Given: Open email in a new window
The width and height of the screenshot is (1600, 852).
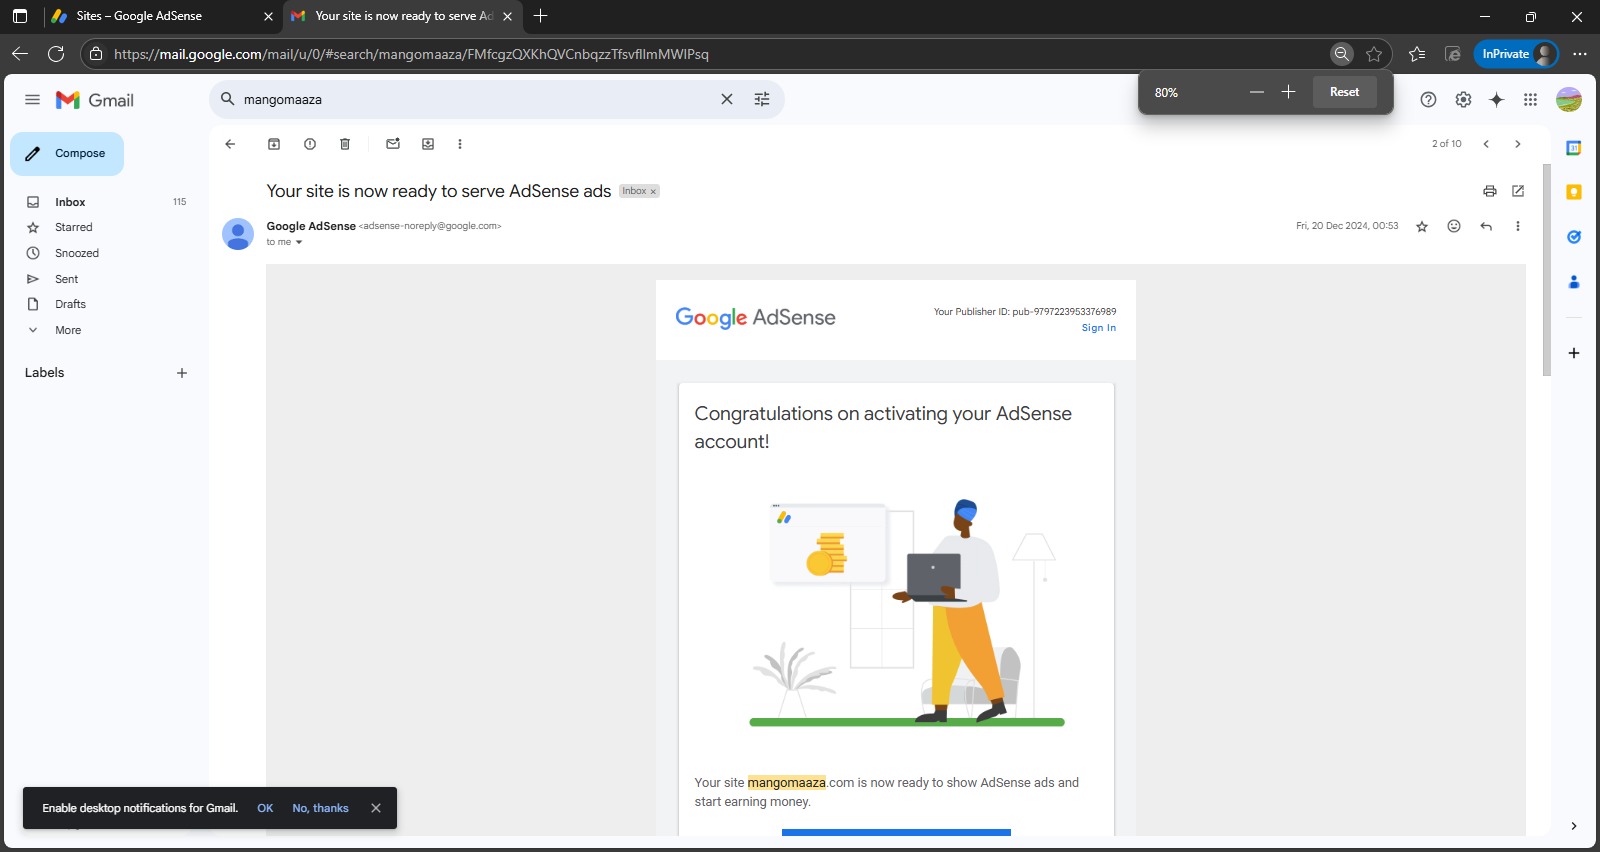Looking at the screenshot, I should coord(1518,191).
